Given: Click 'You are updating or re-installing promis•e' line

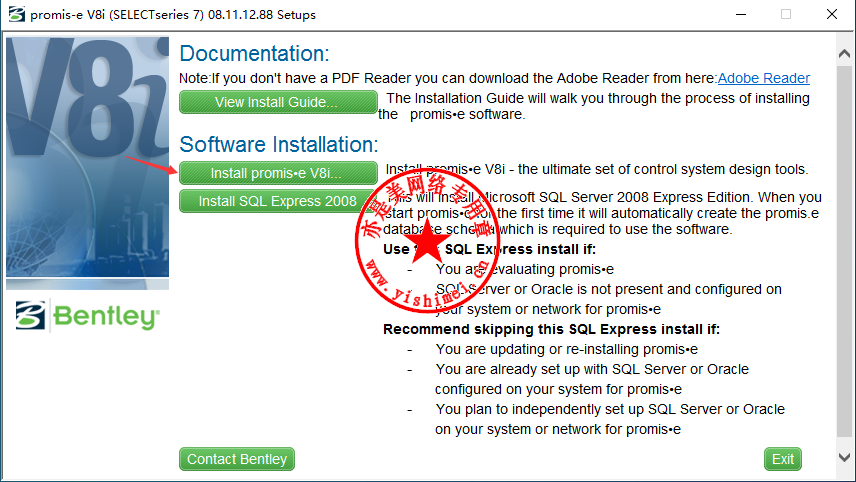Looking at the screenshot, I should click(x=567, y=349).
